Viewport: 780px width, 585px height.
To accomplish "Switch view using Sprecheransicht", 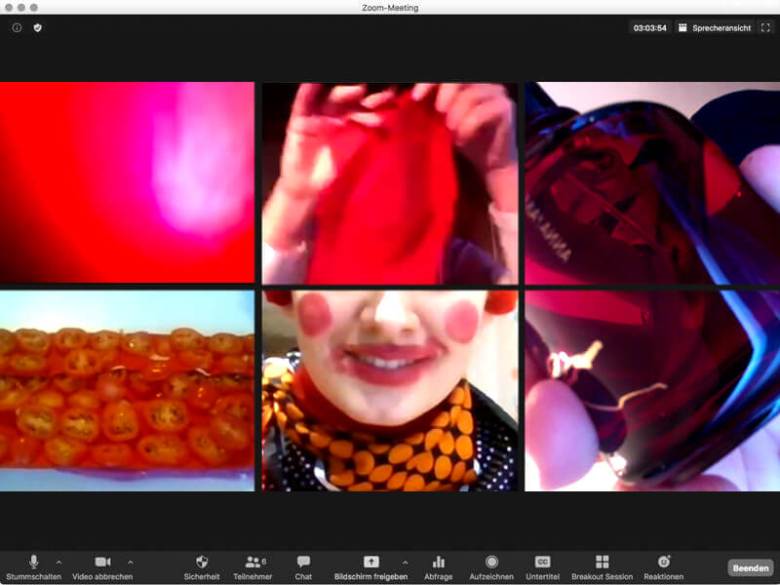I will pos(714,28).
